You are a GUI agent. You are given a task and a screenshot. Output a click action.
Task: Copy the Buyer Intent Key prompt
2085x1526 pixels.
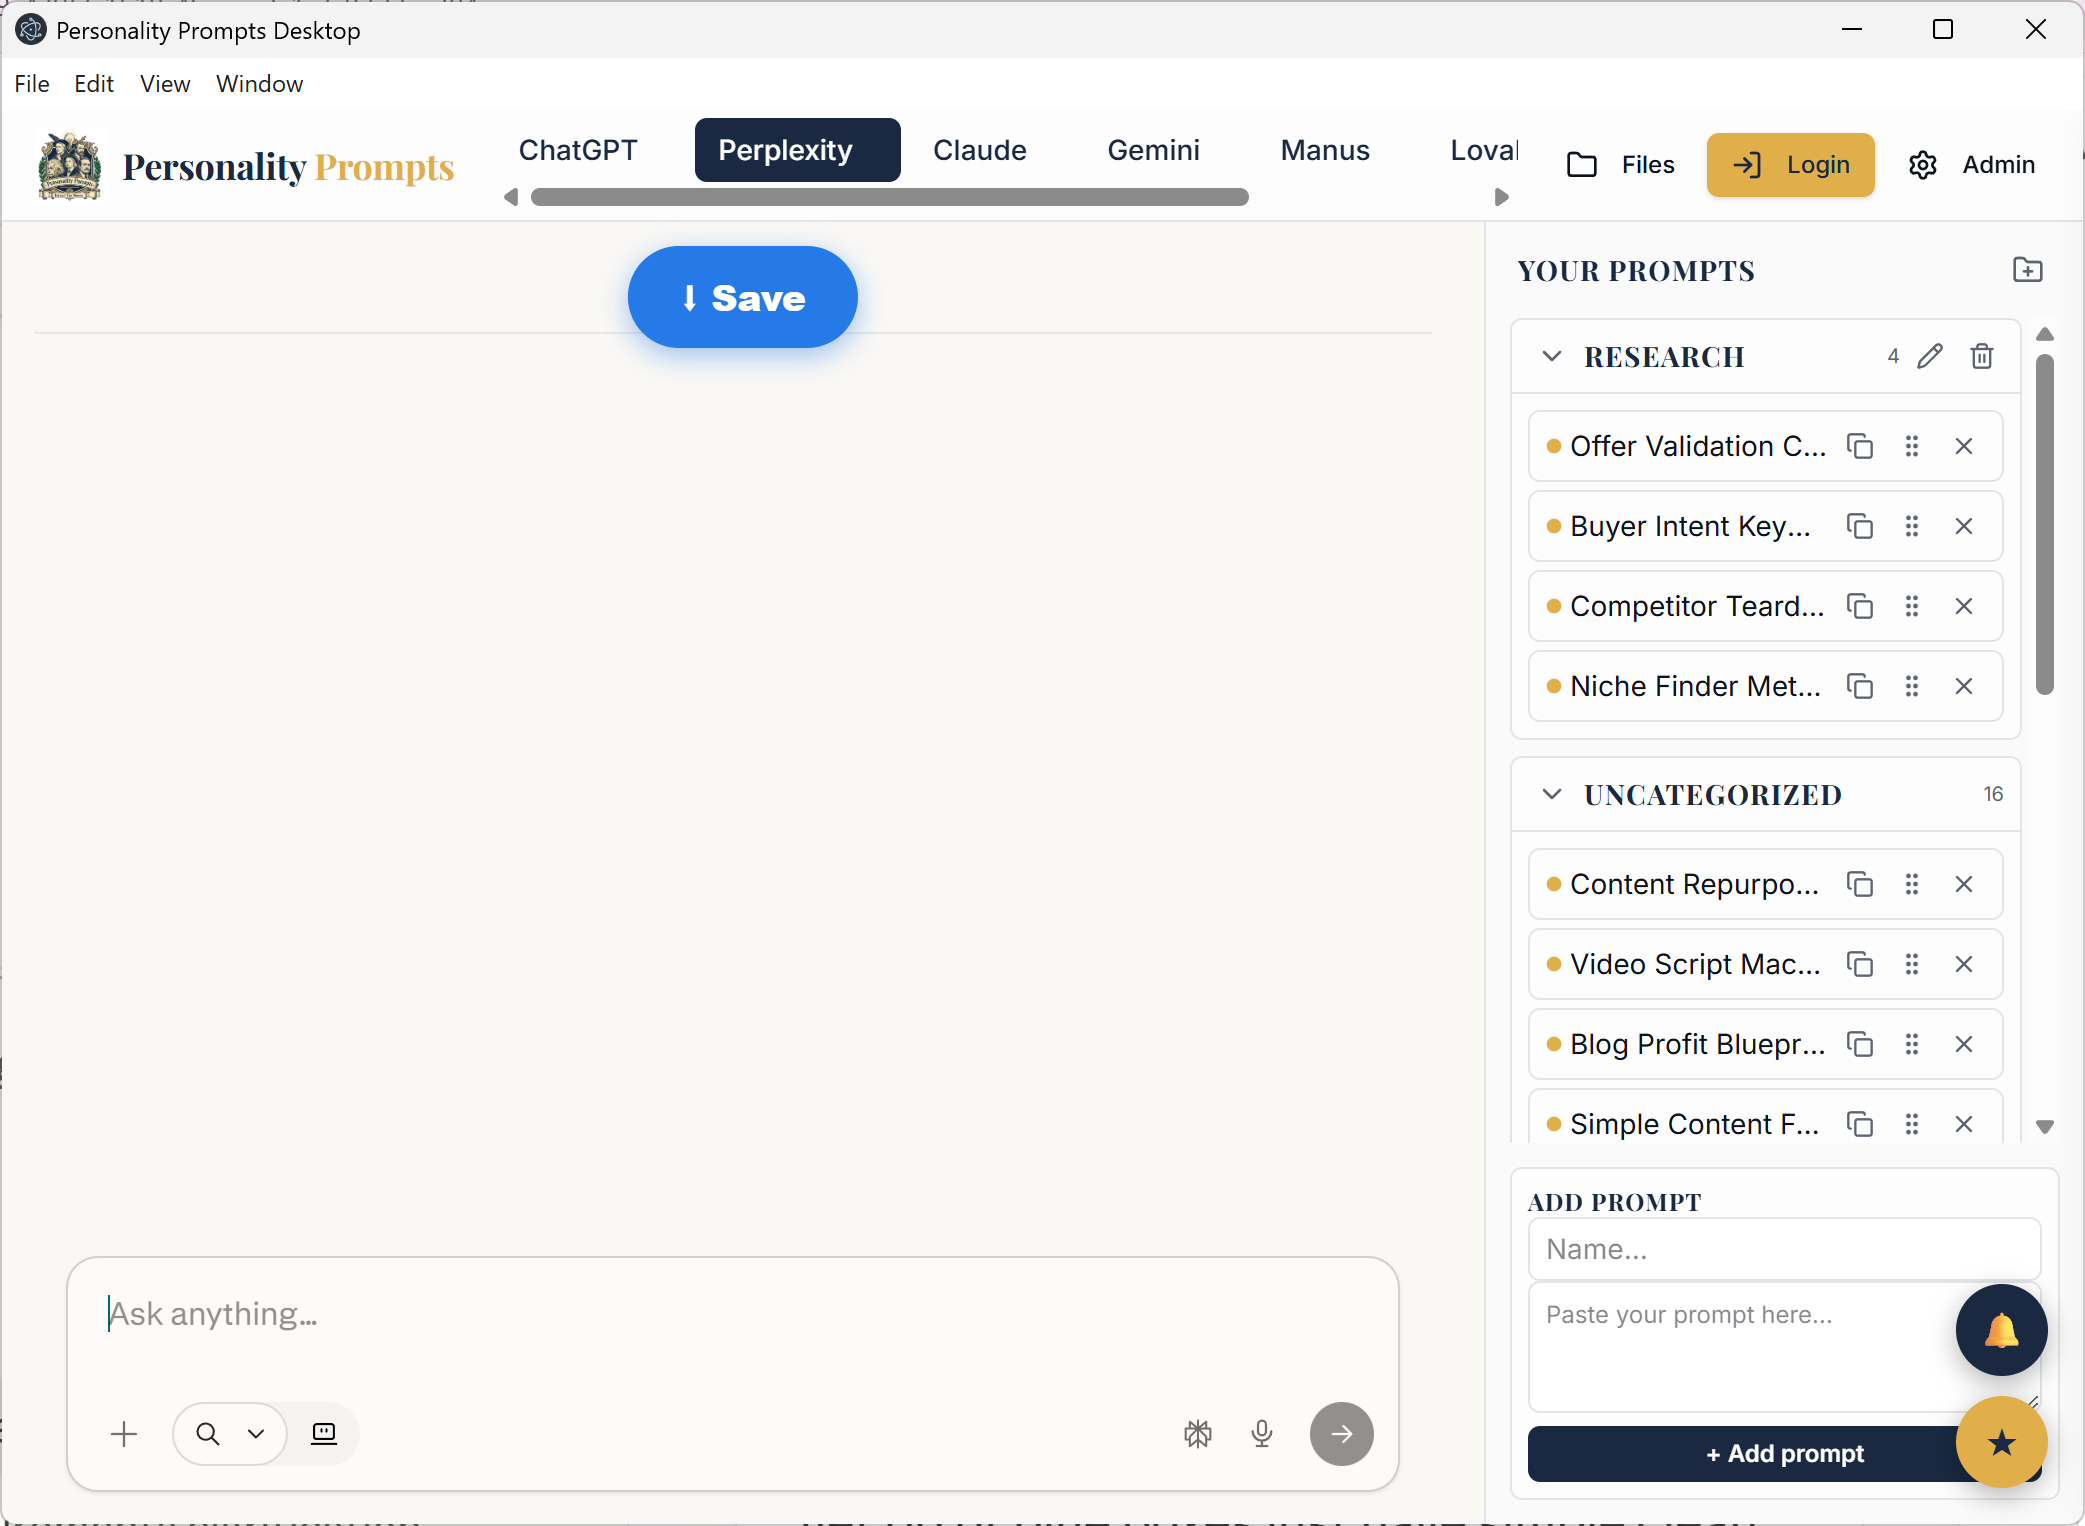coord(1860,526)
